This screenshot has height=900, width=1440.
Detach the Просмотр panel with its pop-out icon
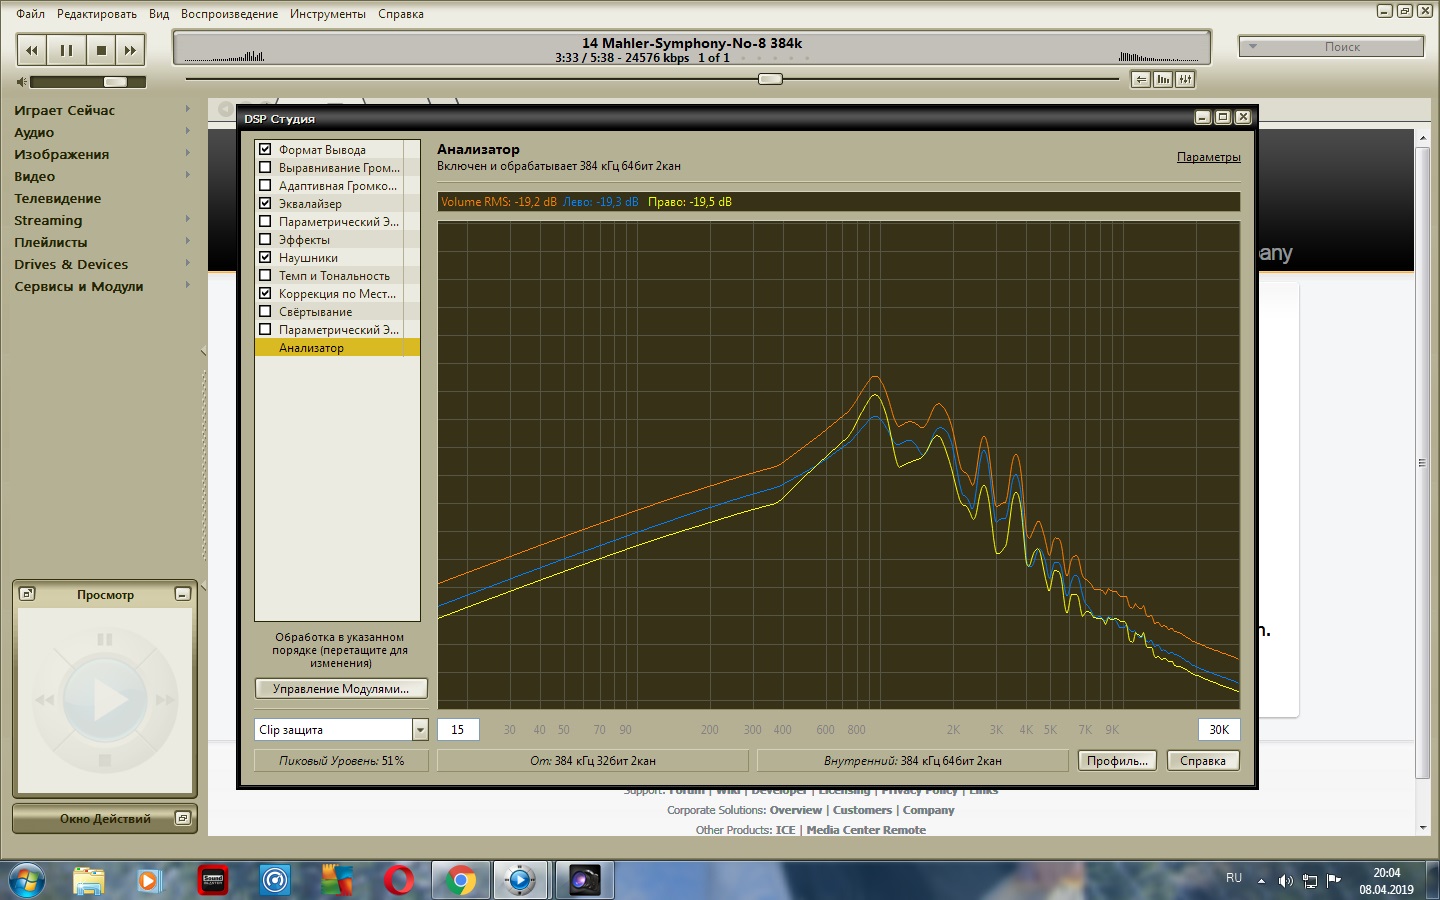tap(28, 594)
